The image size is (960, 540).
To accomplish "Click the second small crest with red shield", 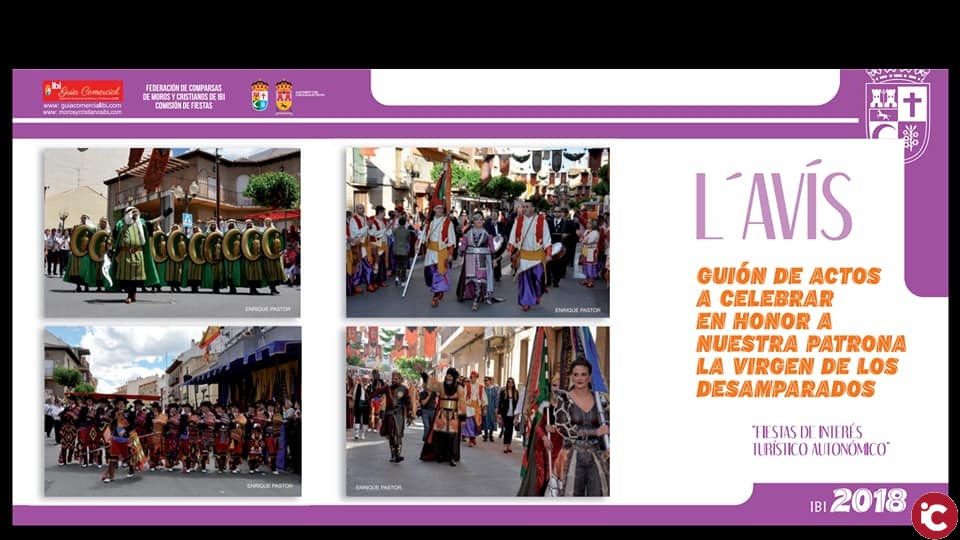I will (x=284, y=96).
